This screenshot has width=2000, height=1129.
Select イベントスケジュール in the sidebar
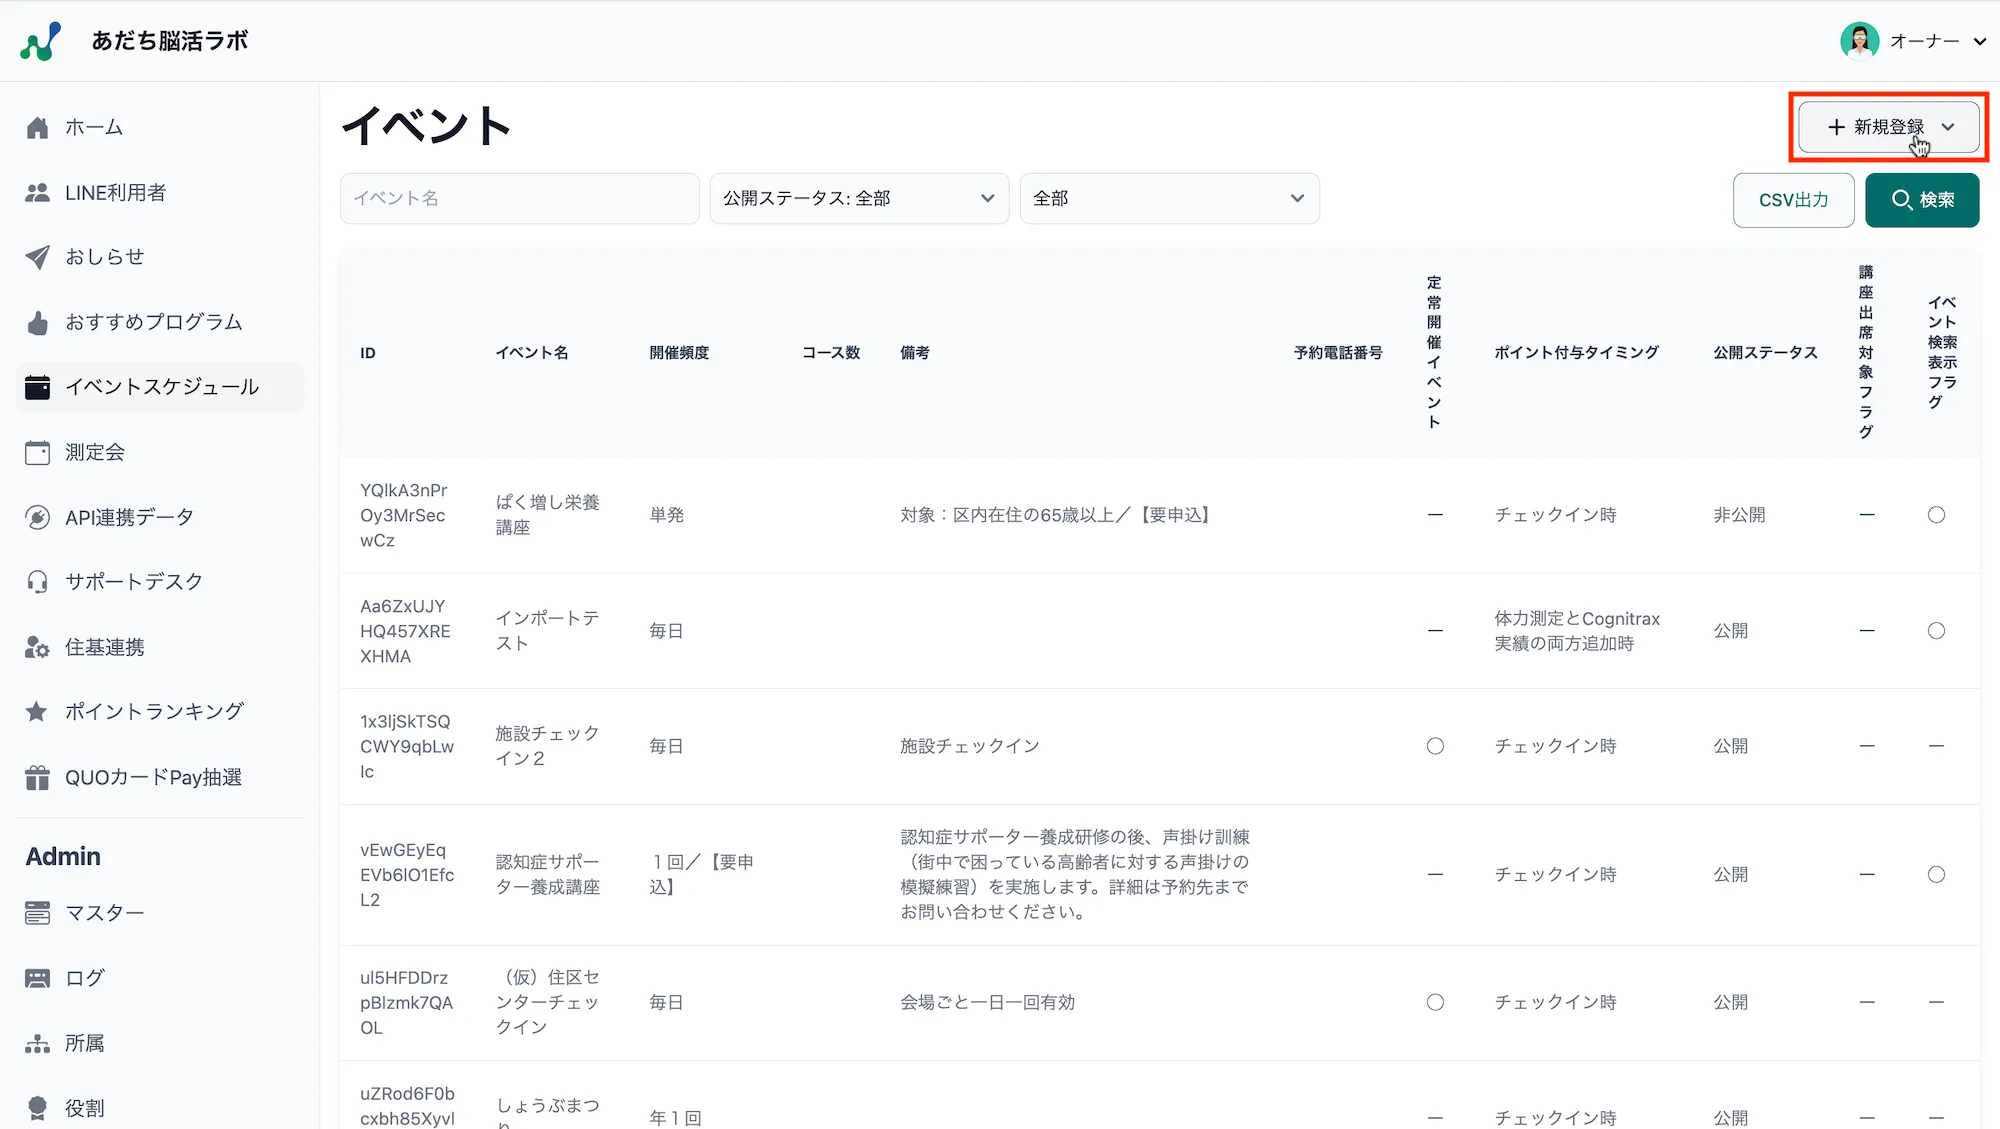coord(161,387)
